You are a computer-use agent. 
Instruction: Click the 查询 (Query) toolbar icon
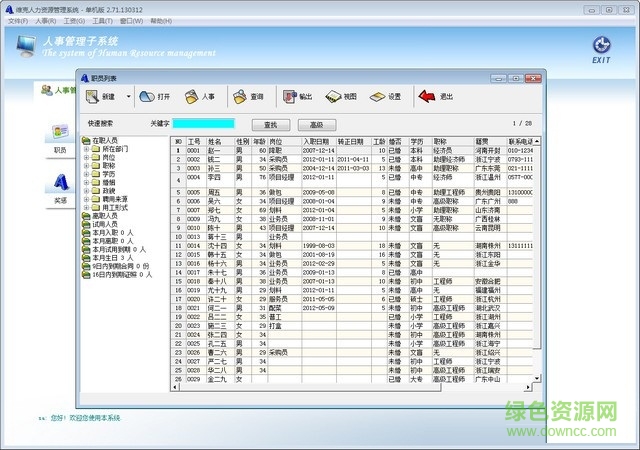(x=240, y=97)
